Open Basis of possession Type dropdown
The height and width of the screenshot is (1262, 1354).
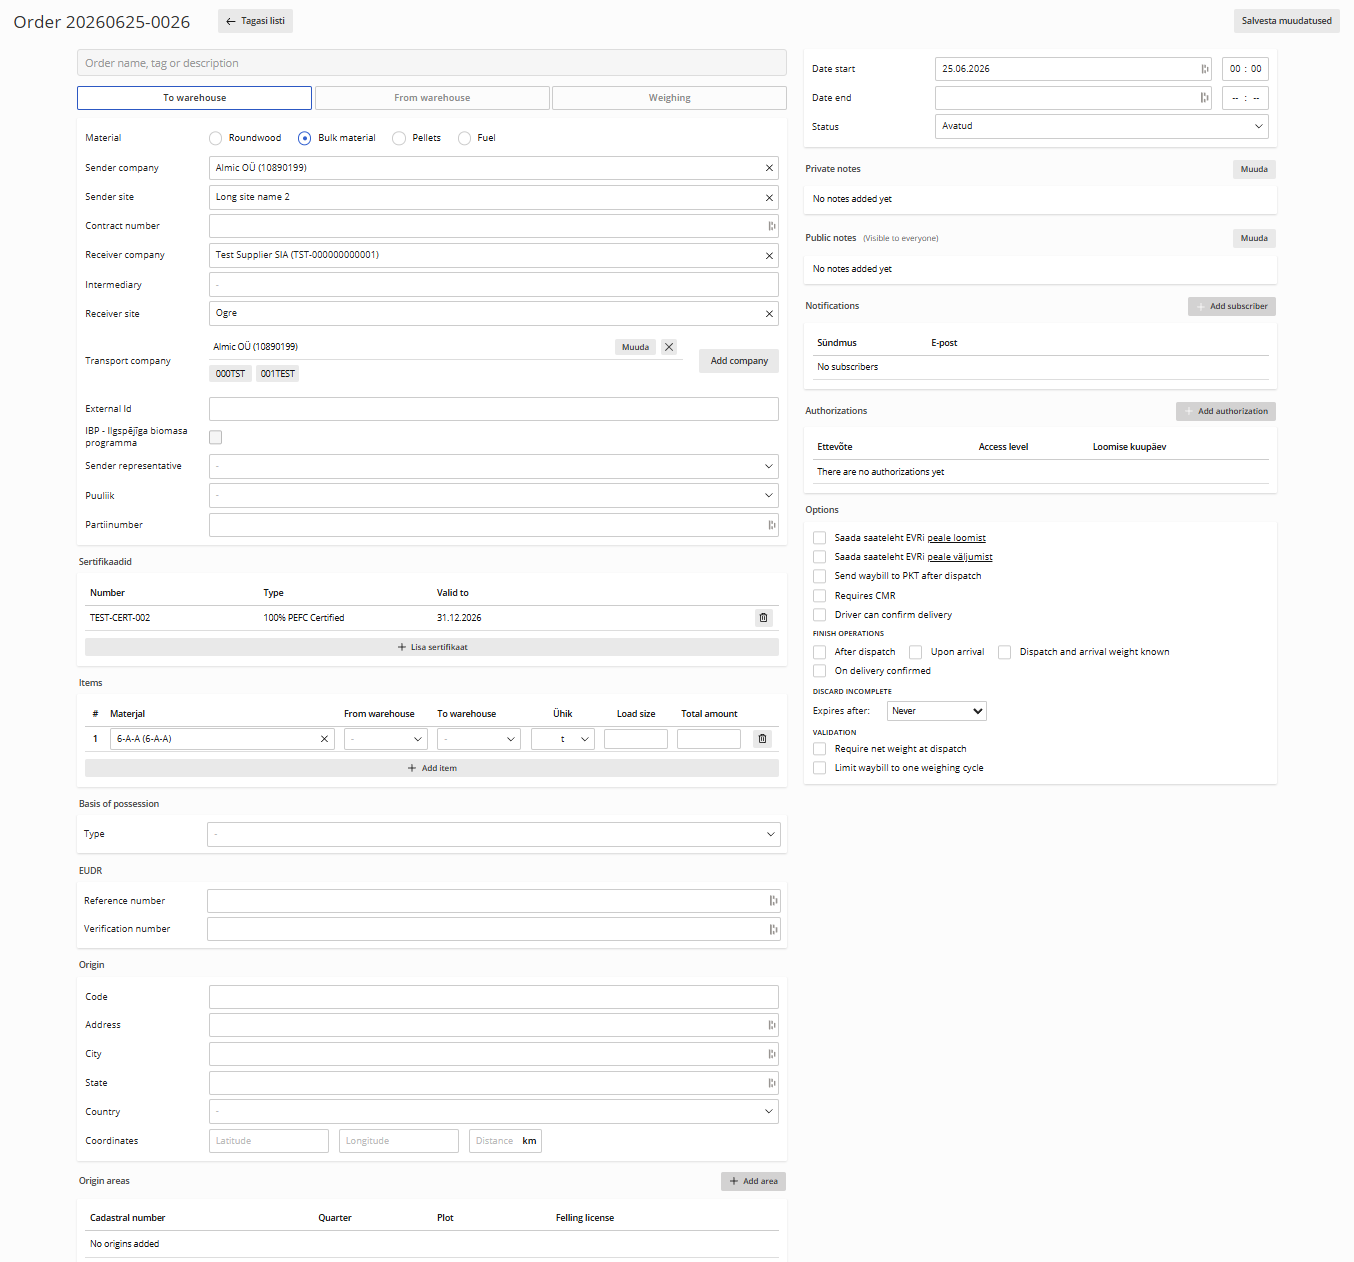coord(493,834)
